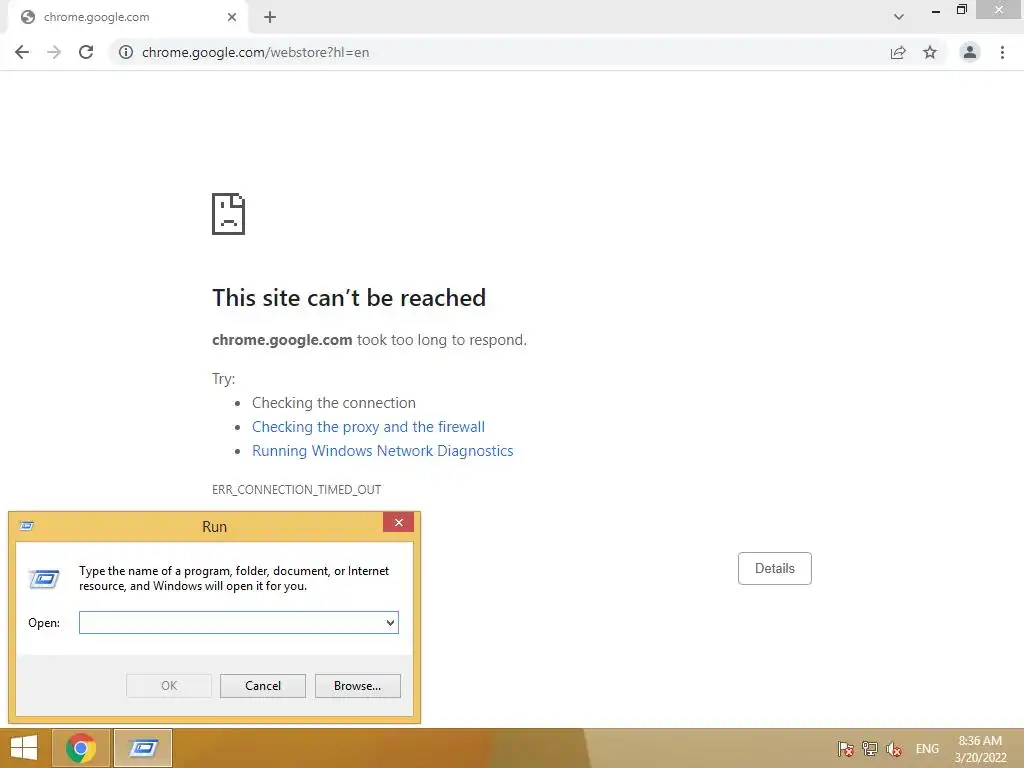Minimize the Chrome window
The image size is (1024, 768).
point(936,11)
